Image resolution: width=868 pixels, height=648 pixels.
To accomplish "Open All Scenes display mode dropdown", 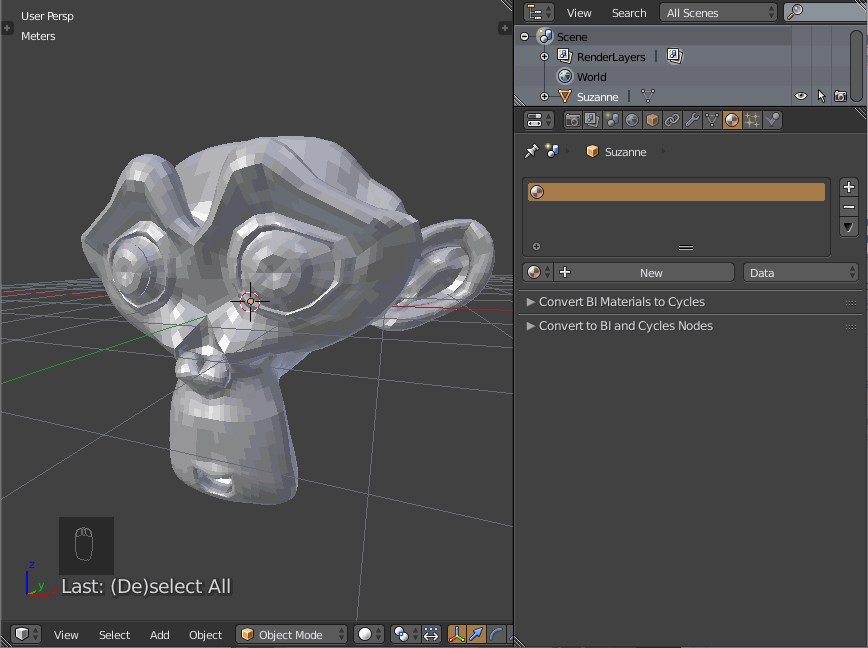I will 718,12.
